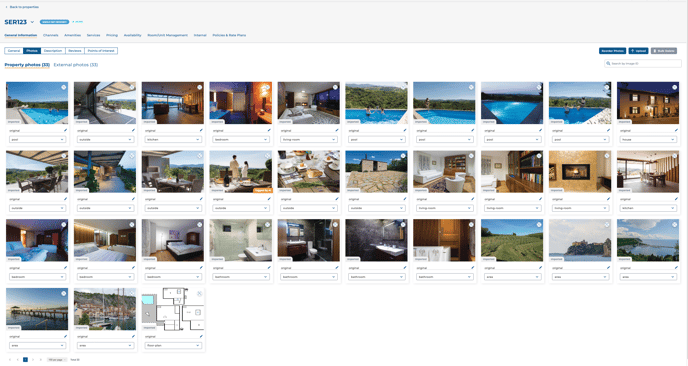Screen dimensions: 688x366
Task: Click the pencil edit icon on floor plan photo
Action: pos(201,337)
